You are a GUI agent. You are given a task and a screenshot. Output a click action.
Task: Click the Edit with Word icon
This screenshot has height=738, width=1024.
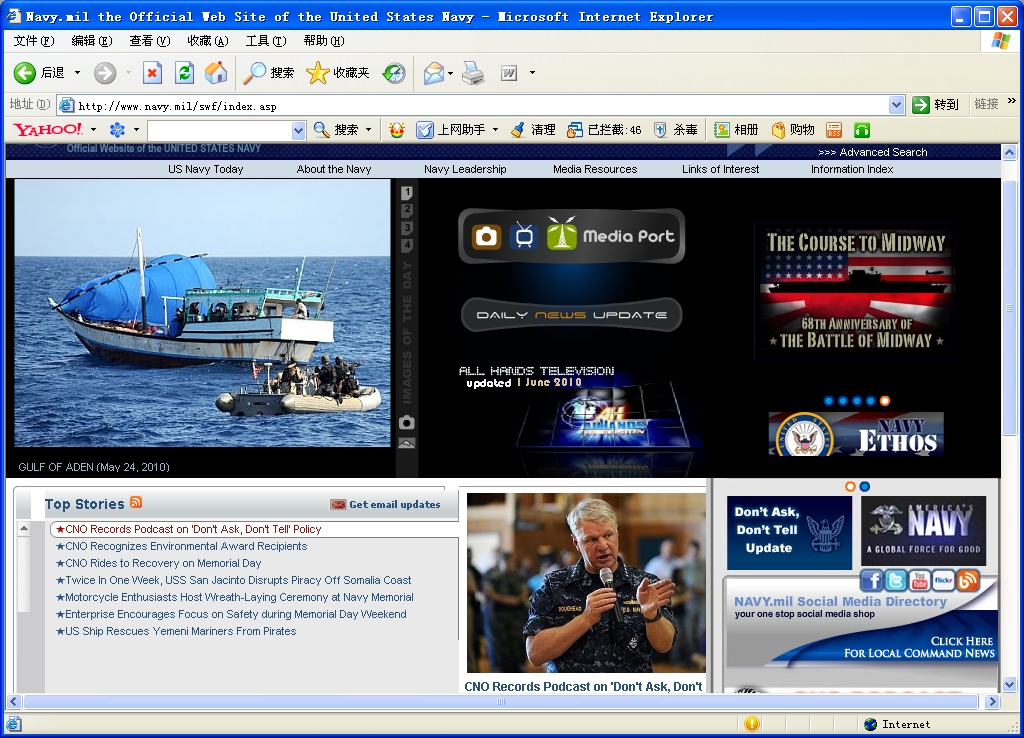(x=509, y=73)
